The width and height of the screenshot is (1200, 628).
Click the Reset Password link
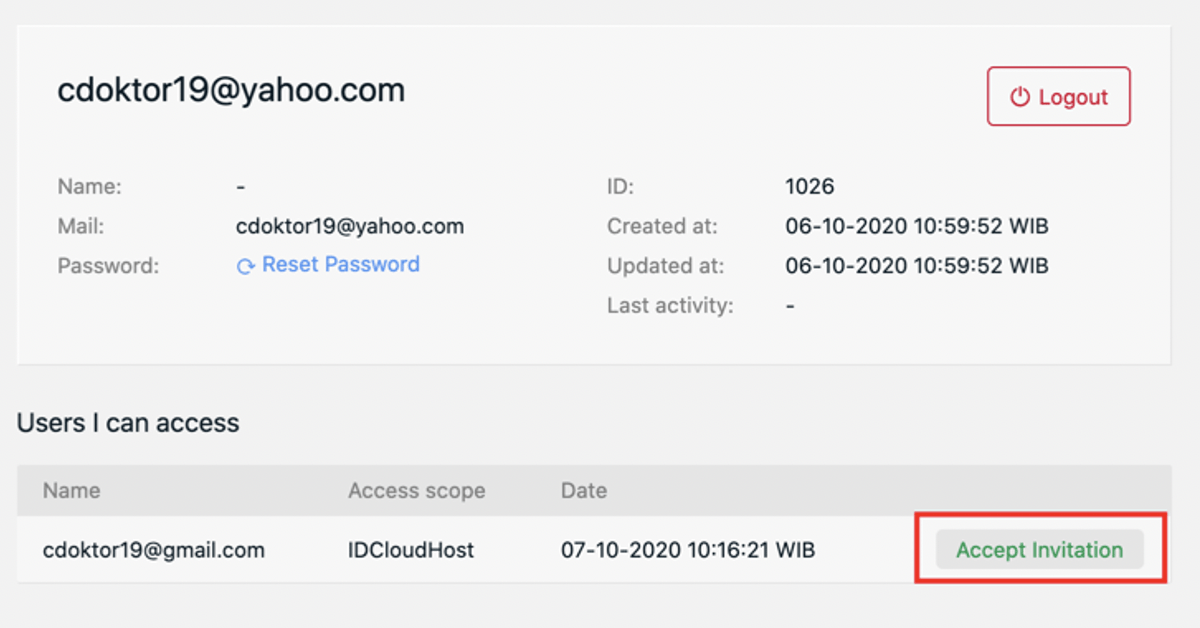(x=340, y=265)
